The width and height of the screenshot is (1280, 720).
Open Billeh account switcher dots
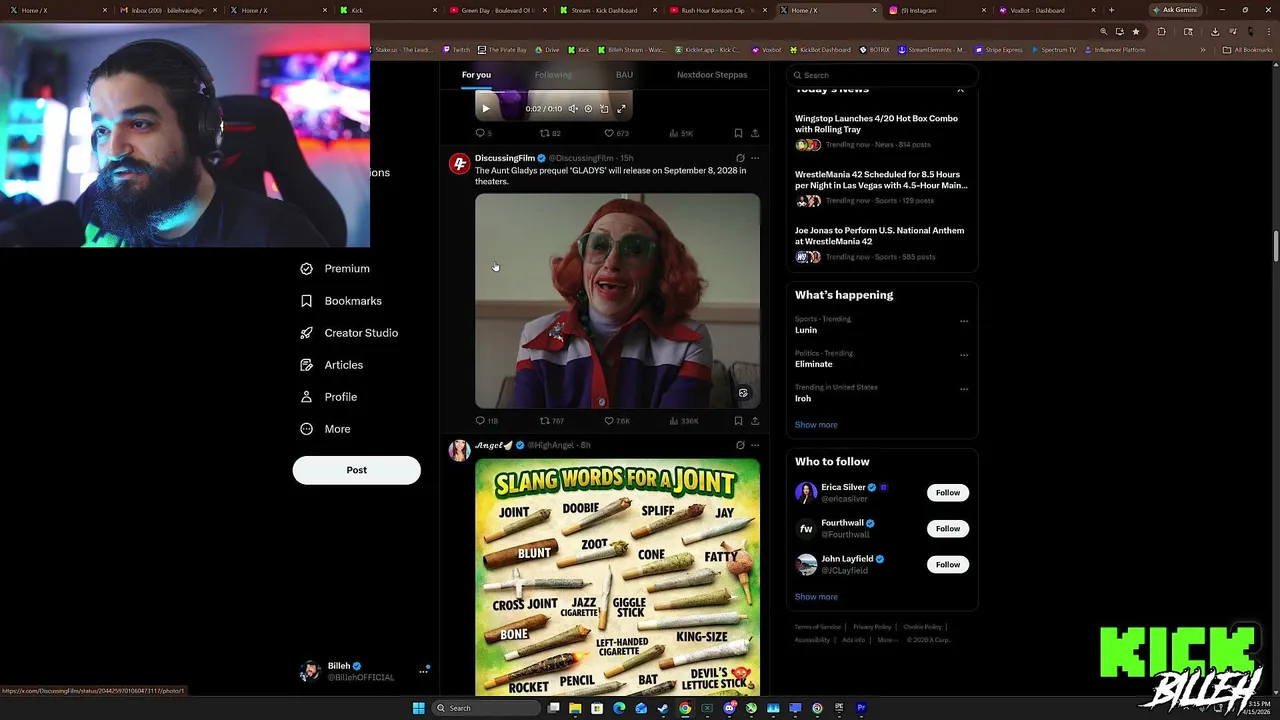pyautogui.click(x=423, y=671)
